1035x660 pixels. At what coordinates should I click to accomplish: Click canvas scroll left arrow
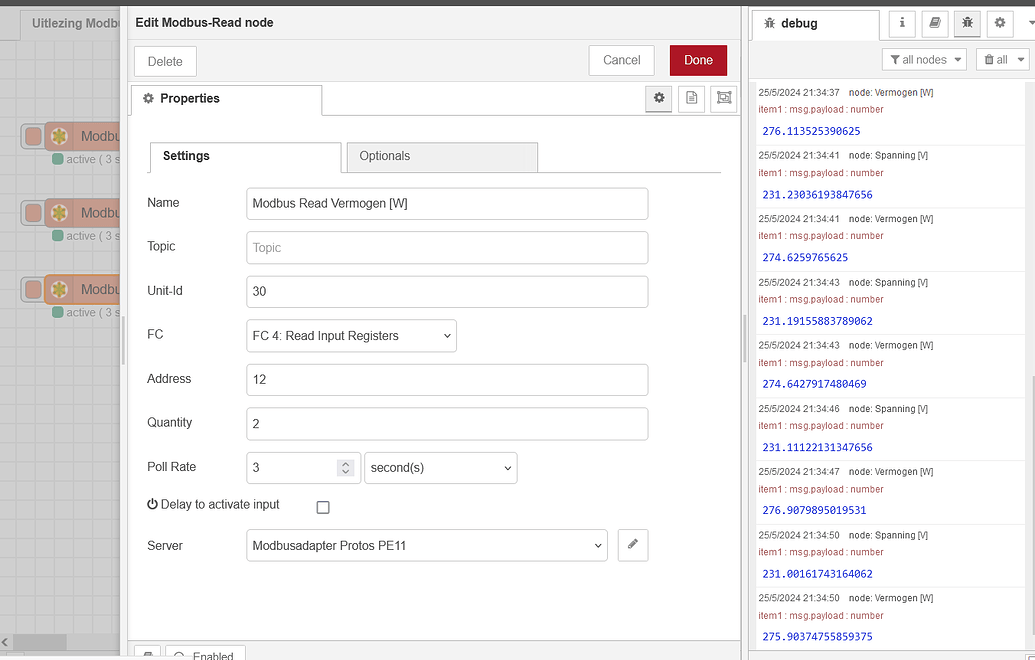[x=5, y=642]
